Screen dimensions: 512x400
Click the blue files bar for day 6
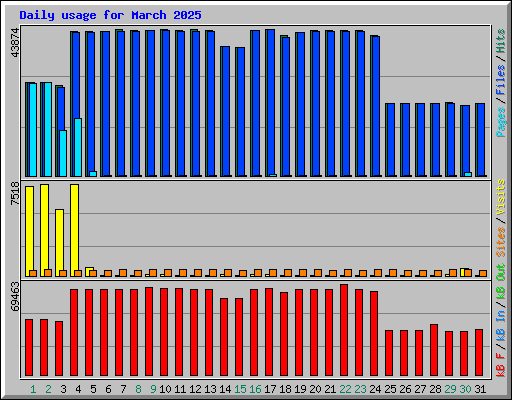(x=106, y=104)
